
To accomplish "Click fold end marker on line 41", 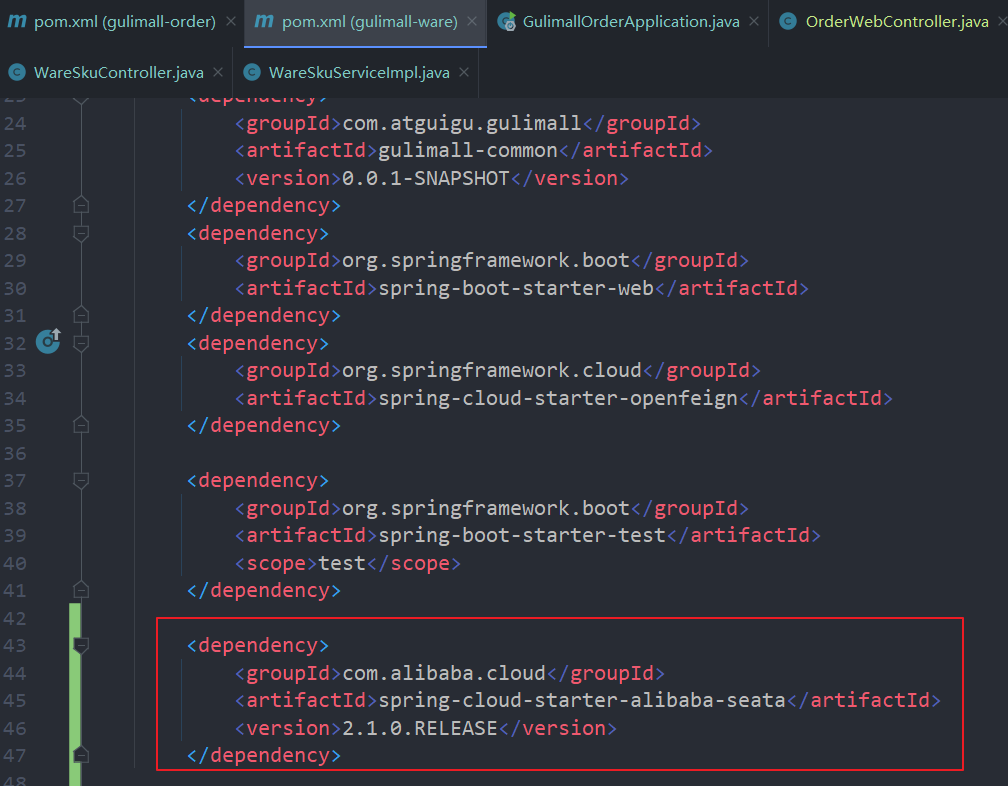I will click(x=81, y=589).
